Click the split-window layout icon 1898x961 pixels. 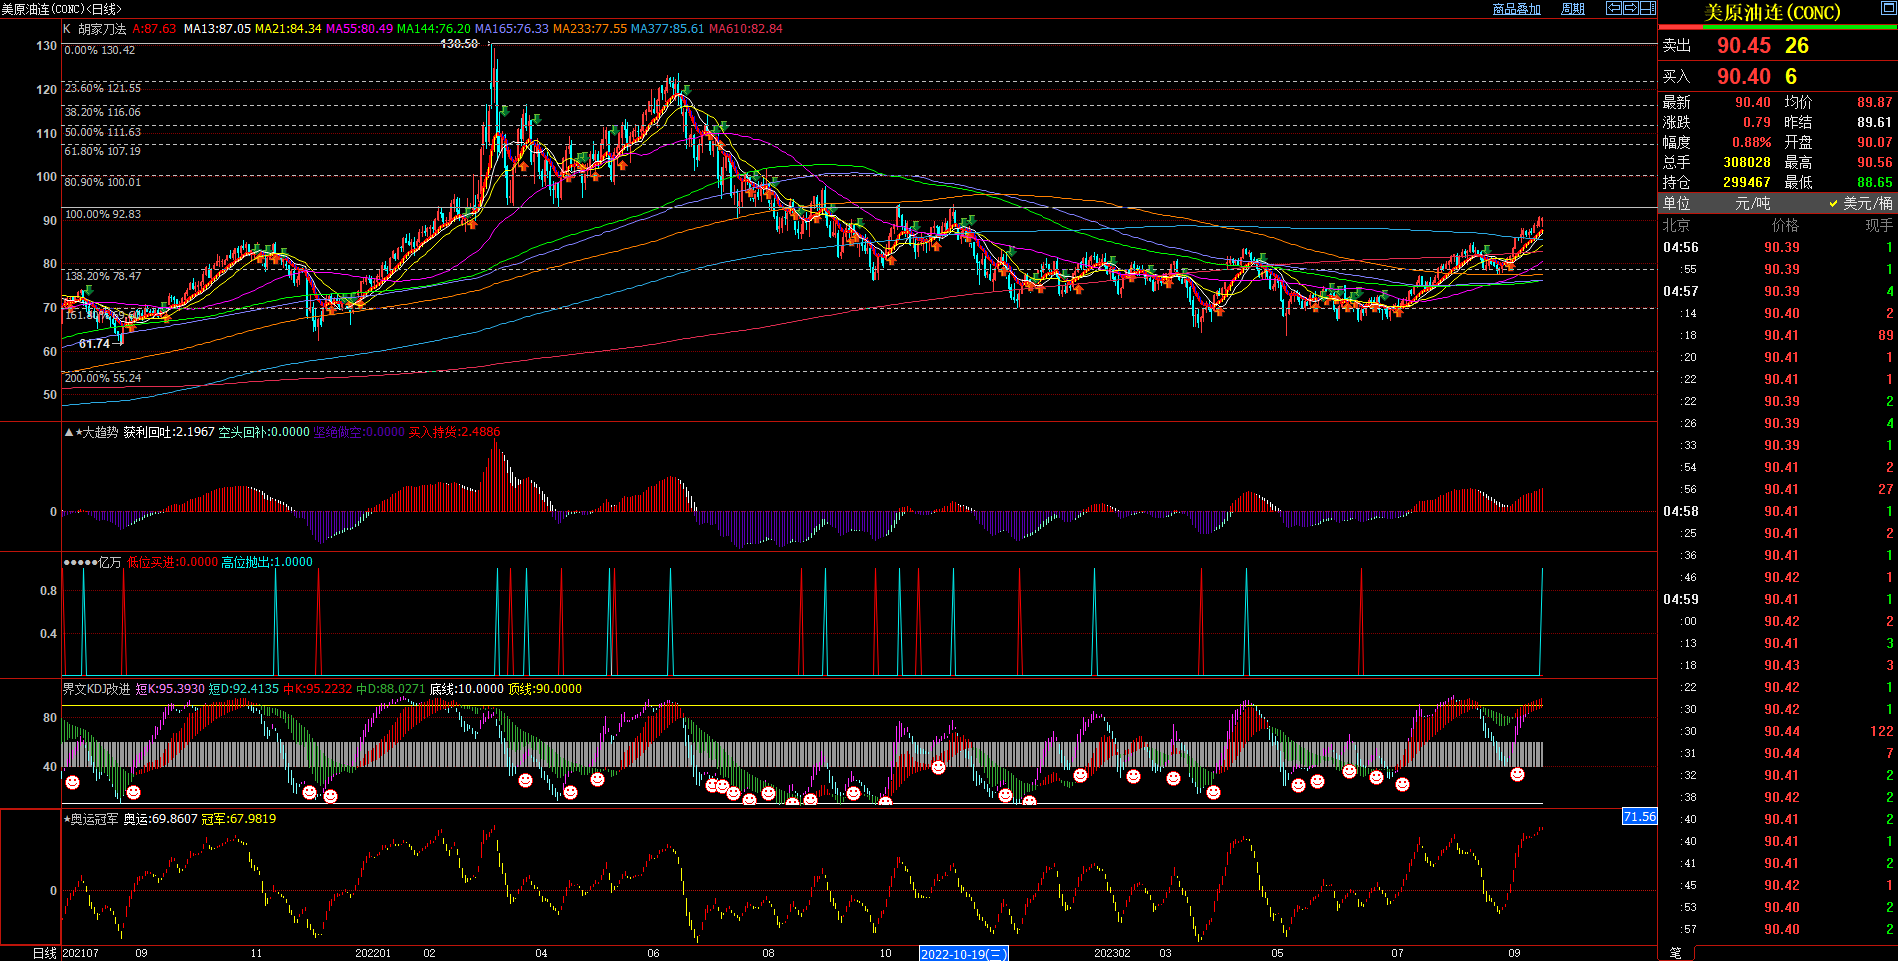click(1647, 8)
